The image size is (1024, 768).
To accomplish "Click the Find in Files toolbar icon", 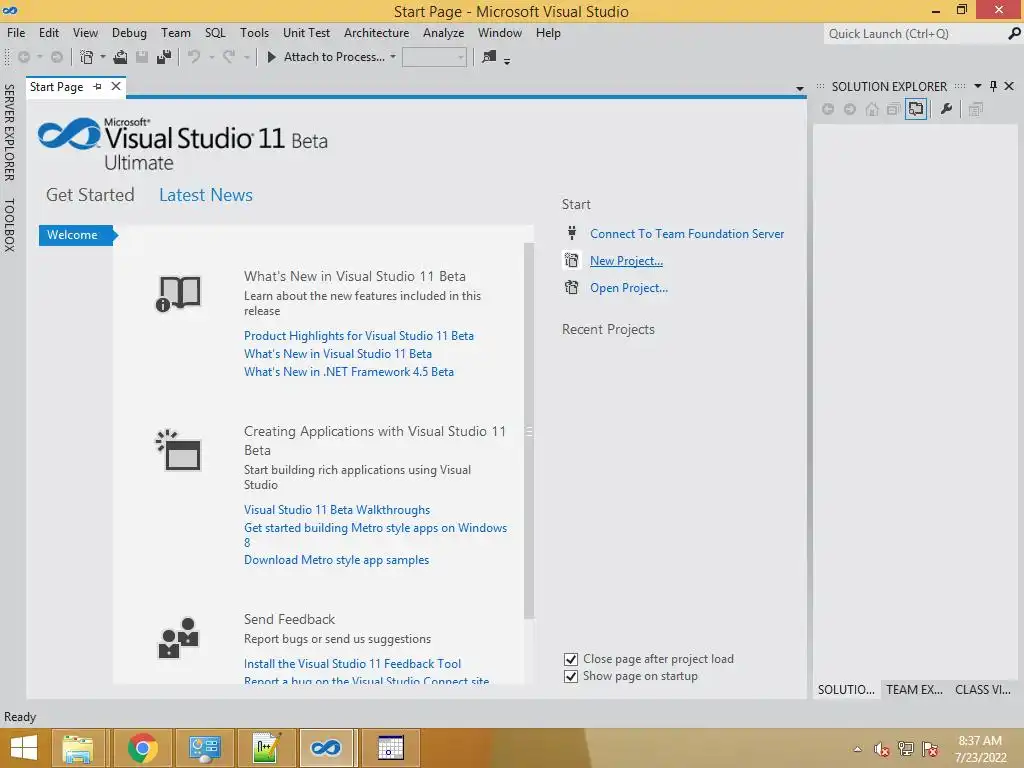I will coord(488,57).
